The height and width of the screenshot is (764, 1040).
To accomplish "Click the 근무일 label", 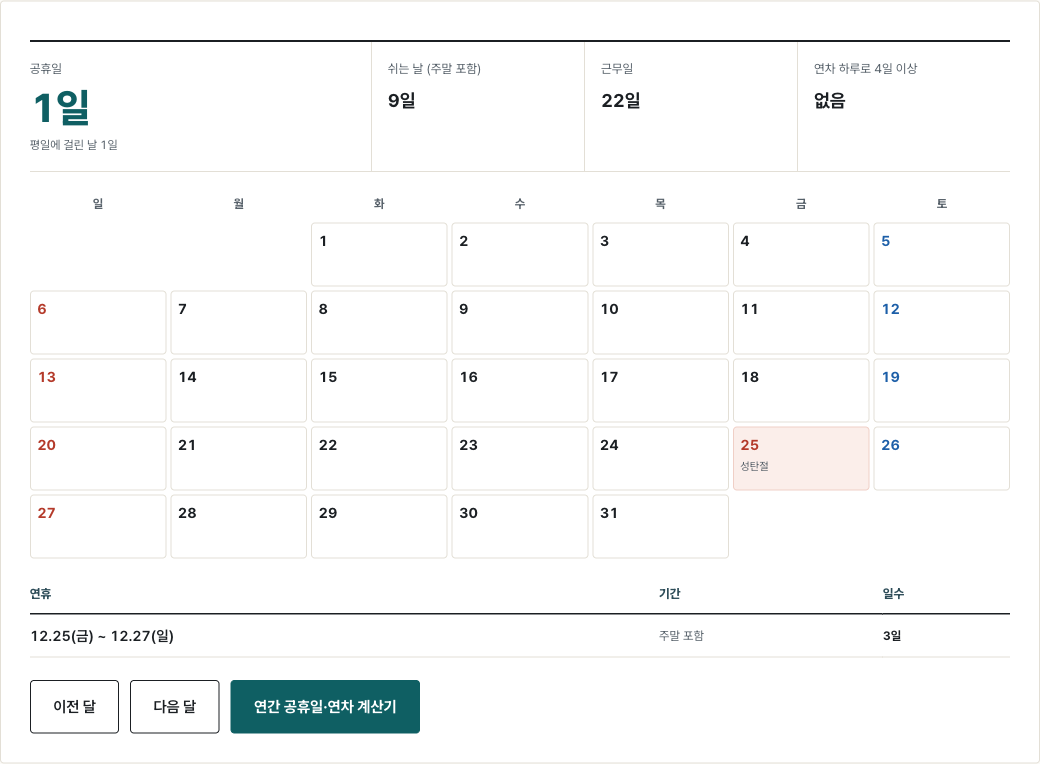I will click(x=617, y=68).
